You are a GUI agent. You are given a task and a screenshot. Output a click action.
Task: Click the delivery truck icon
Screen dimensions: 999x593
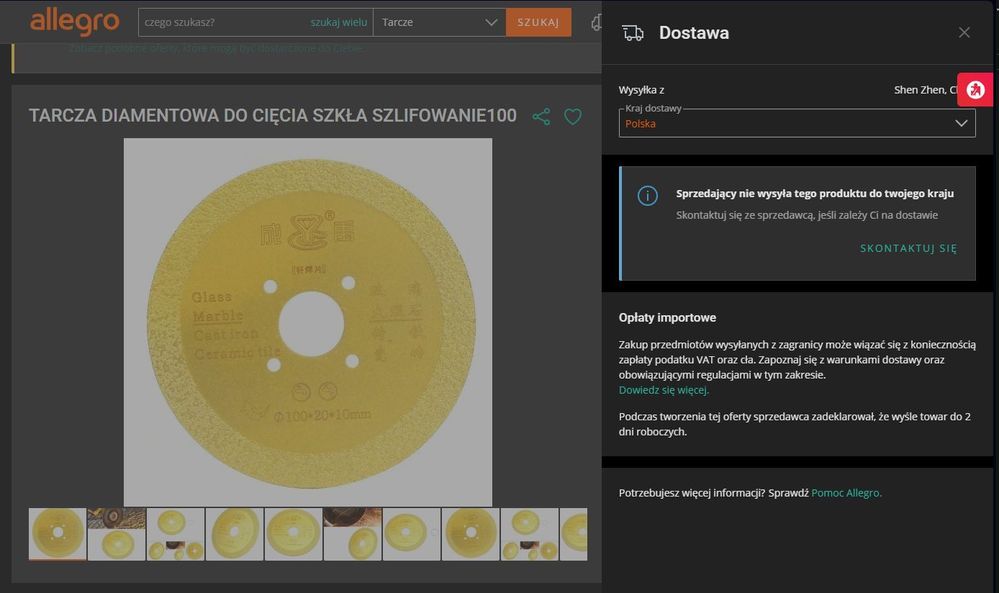point(633,33)
